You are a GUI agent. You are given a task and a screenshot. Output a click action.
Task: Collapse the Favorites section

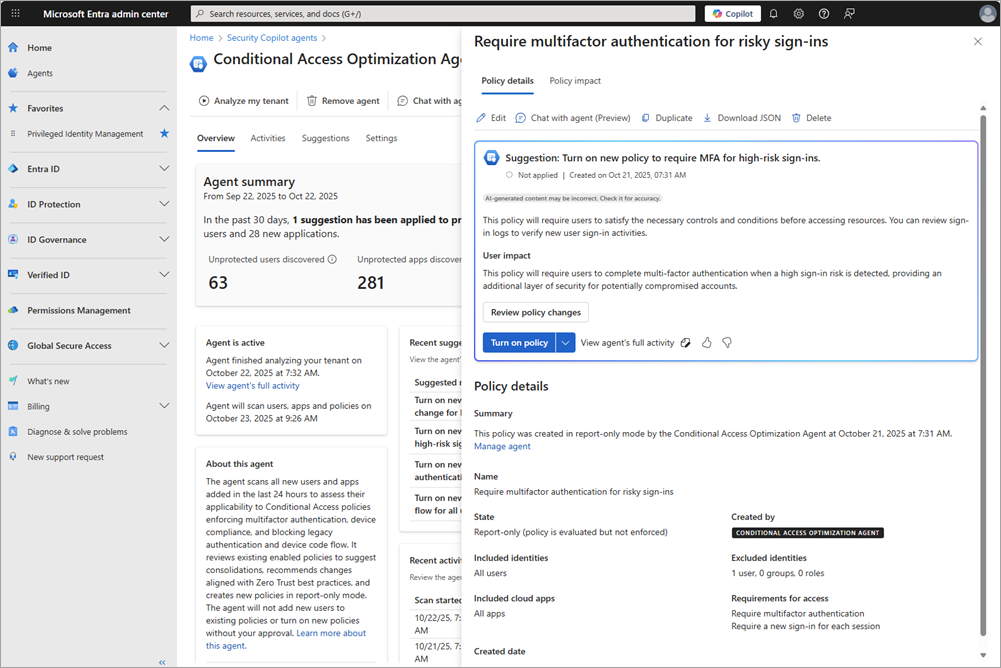click(163, 107)
